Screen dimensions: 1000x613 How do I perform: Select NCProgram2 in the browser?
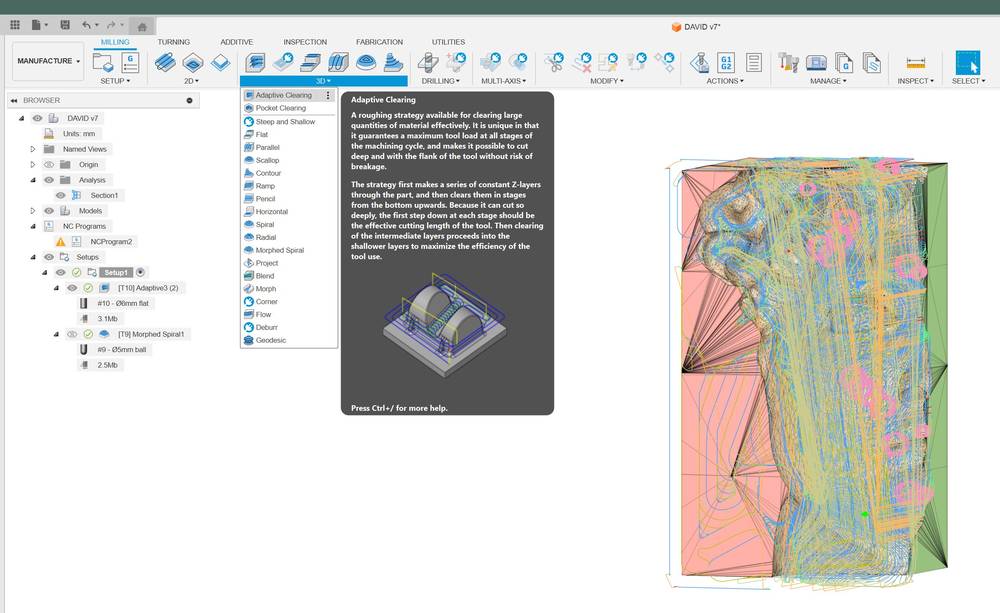[x=111, y=242]
